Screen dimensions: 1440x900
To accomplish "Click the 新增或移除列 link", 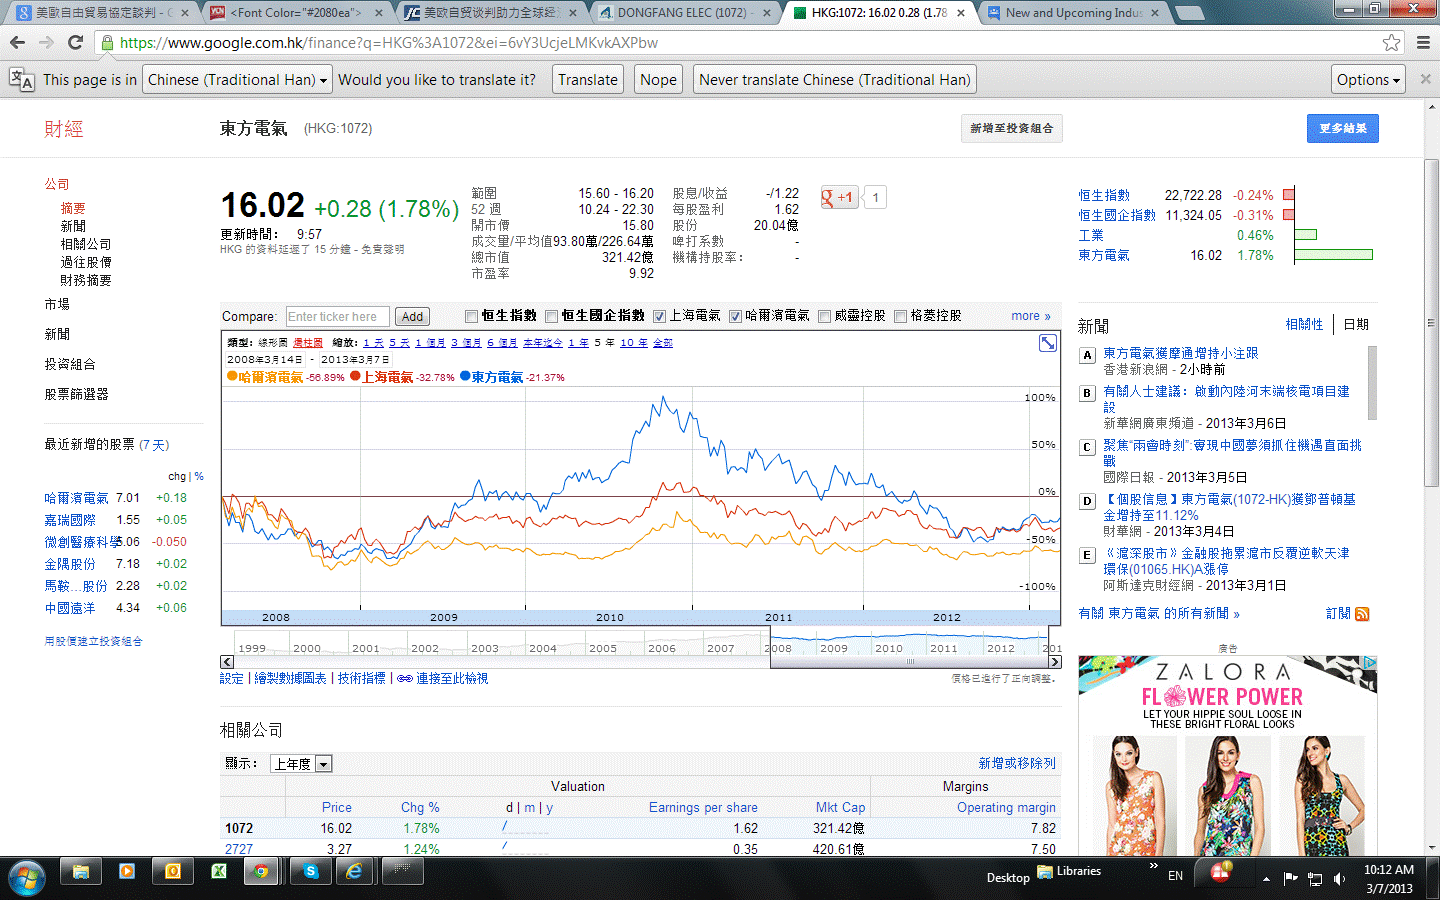I will 1017,763.
